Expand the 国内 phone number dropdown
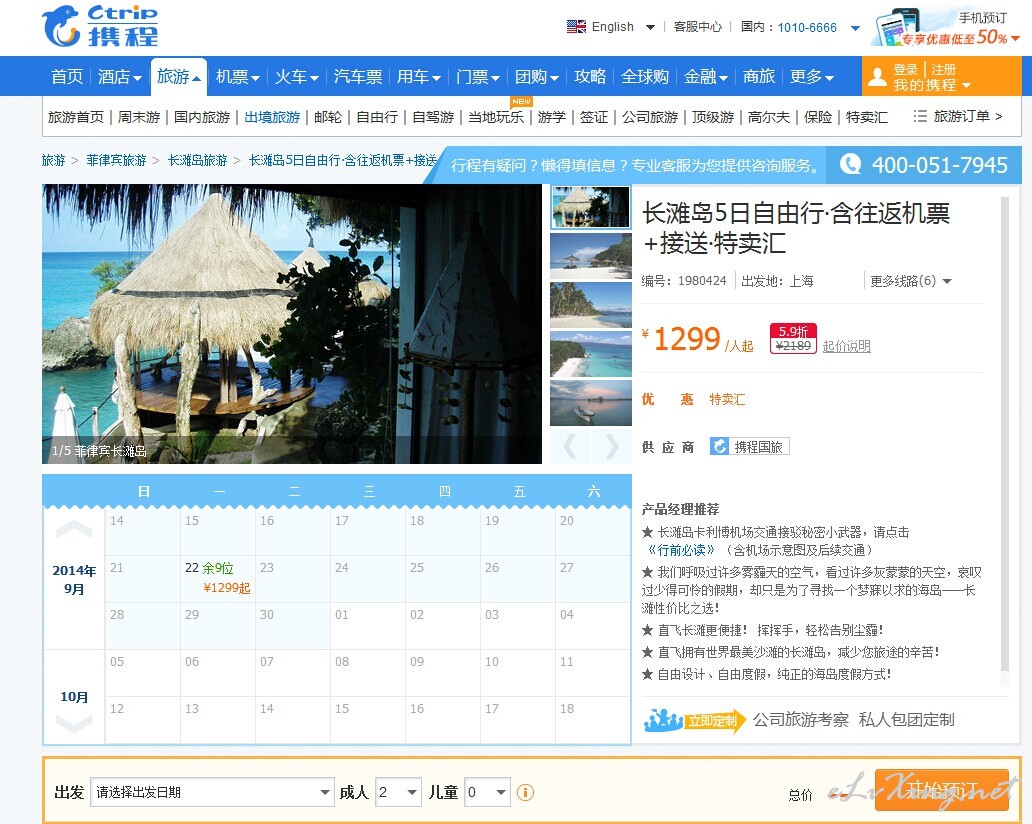Screen dimensions: 1032x824 tap(855, 28)
